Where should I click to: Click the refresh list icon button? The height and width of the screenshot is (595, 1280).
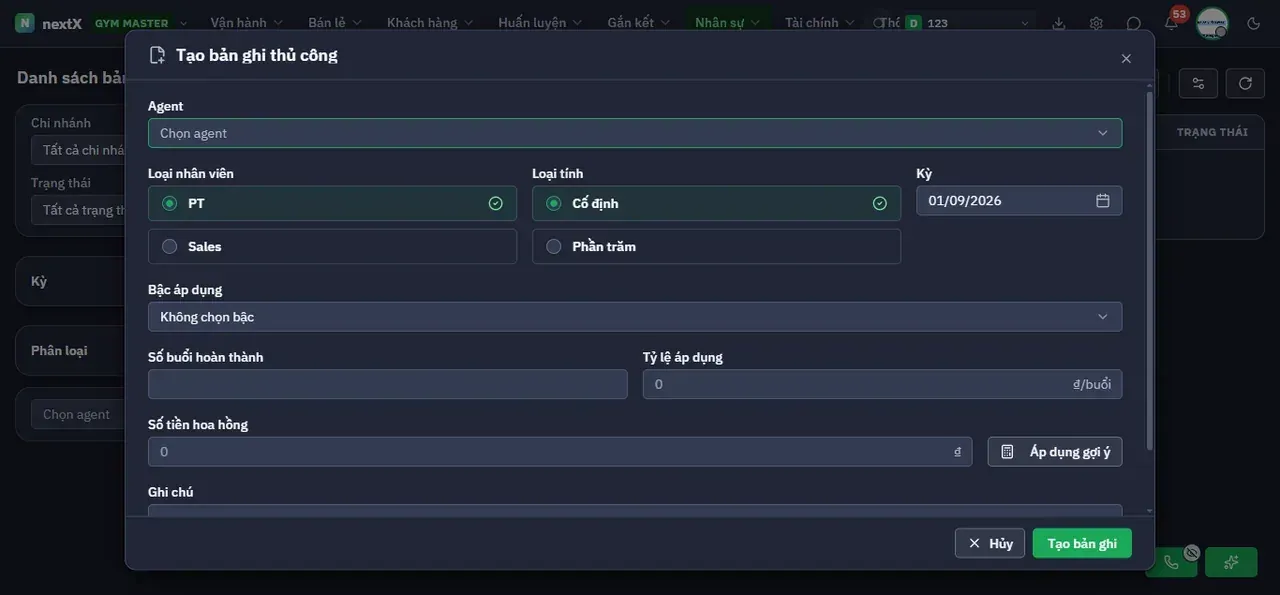1245,83
